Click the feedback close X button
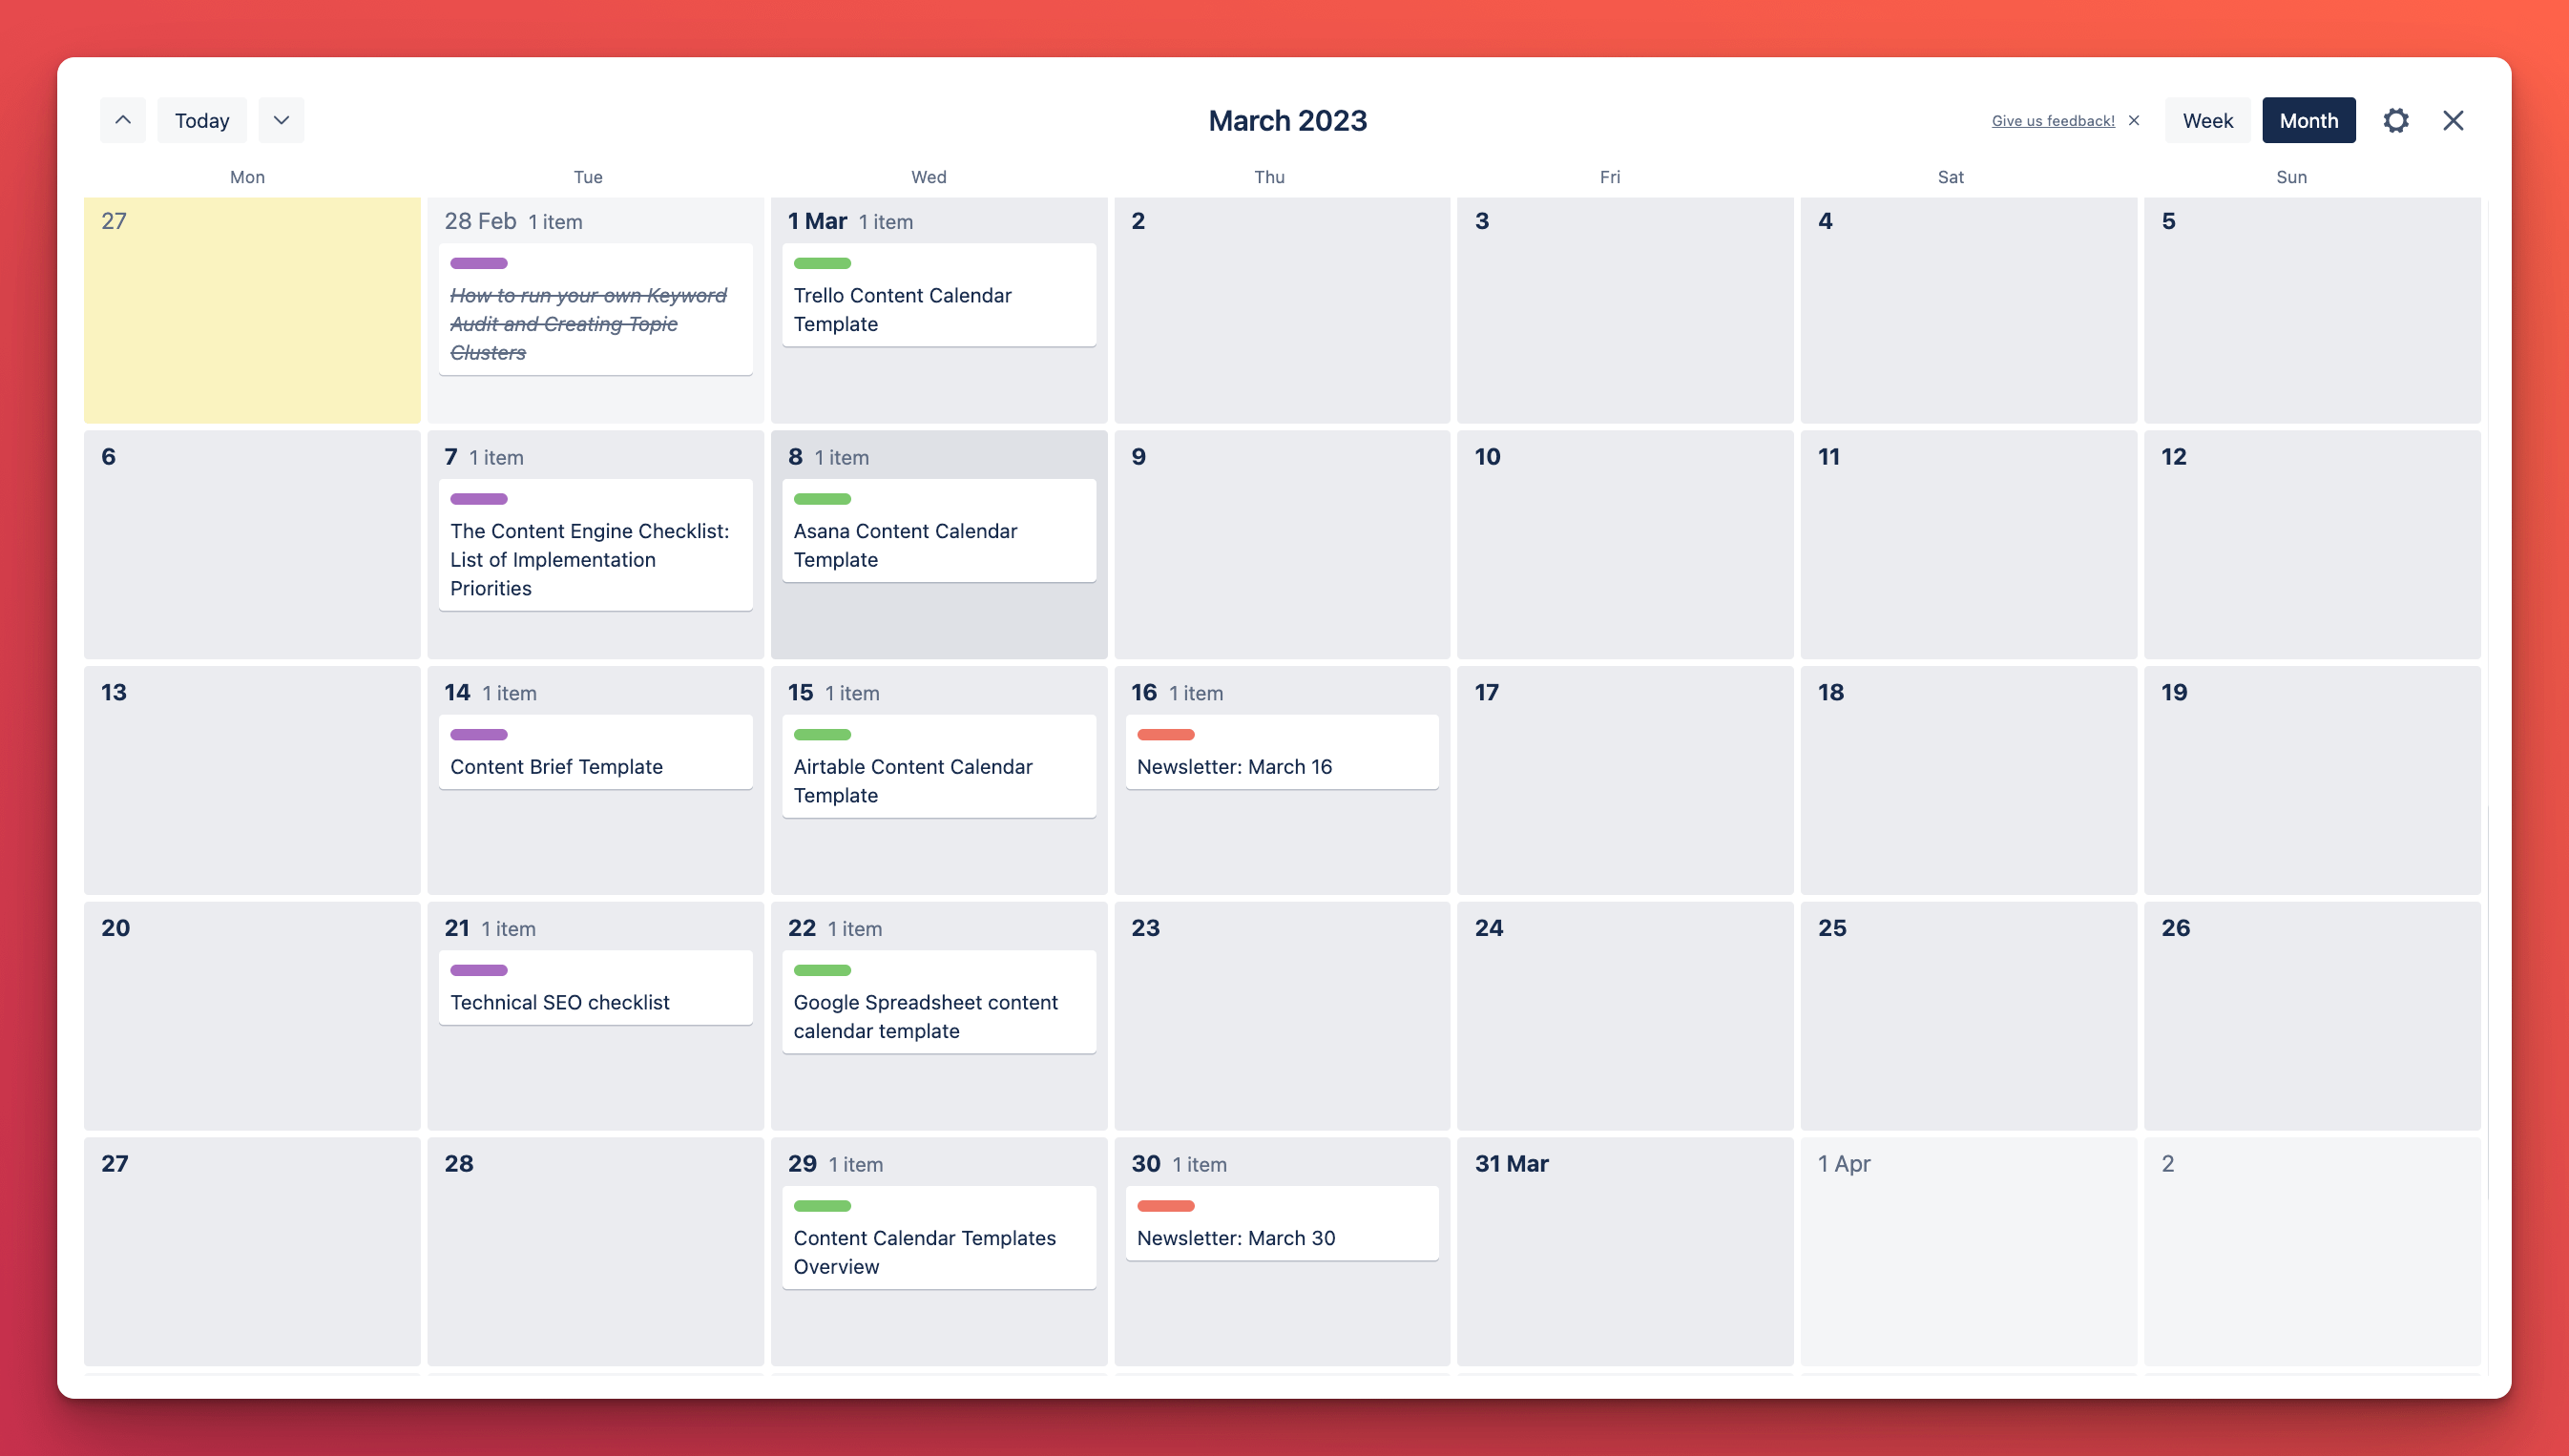 [x=2135, y=120]
